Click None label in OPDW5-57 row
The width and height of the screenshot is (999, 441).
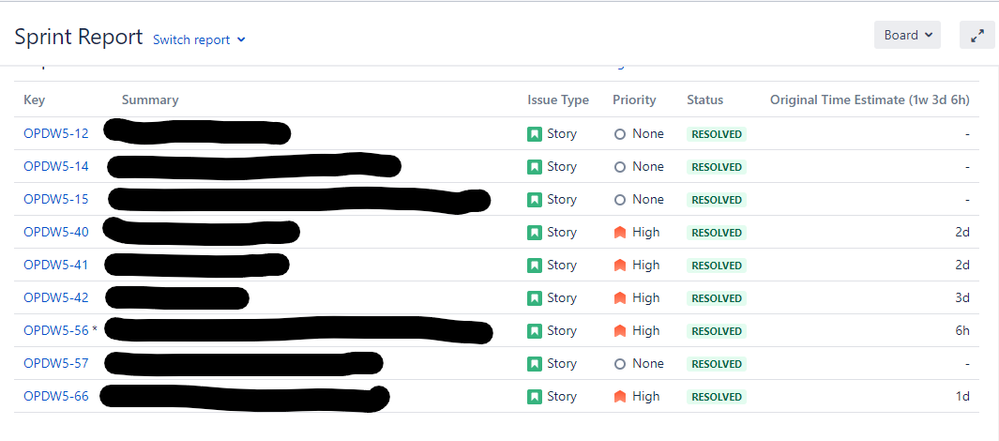coord(648,363)
